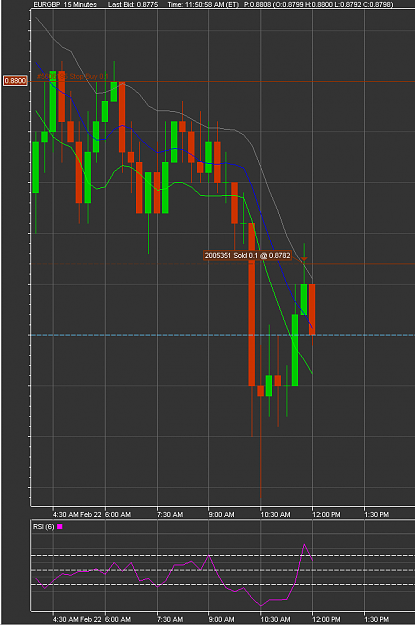Click the 7:30 AM label under the RSI panel
415x625 pixels.
[170, 619]
